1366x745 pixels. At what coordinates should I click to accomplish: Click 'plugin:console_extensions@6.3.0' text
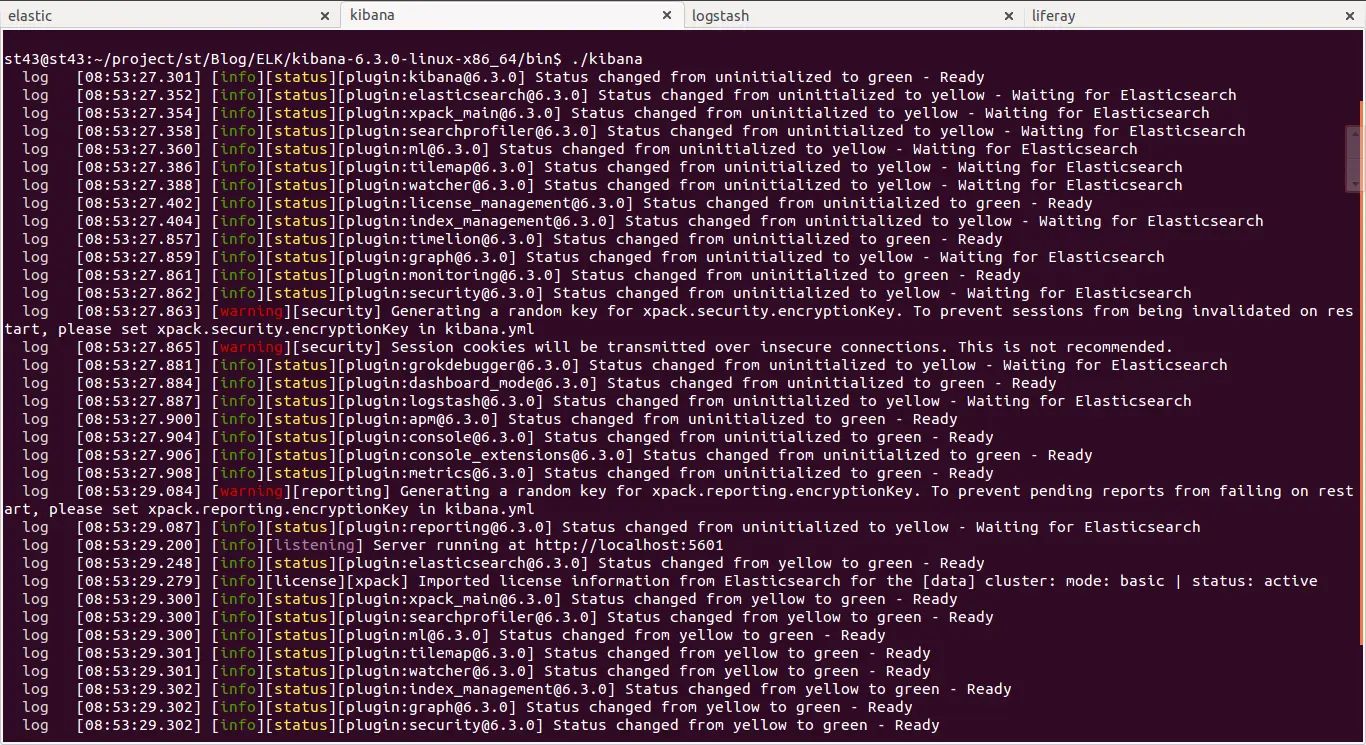pos(487,455)
